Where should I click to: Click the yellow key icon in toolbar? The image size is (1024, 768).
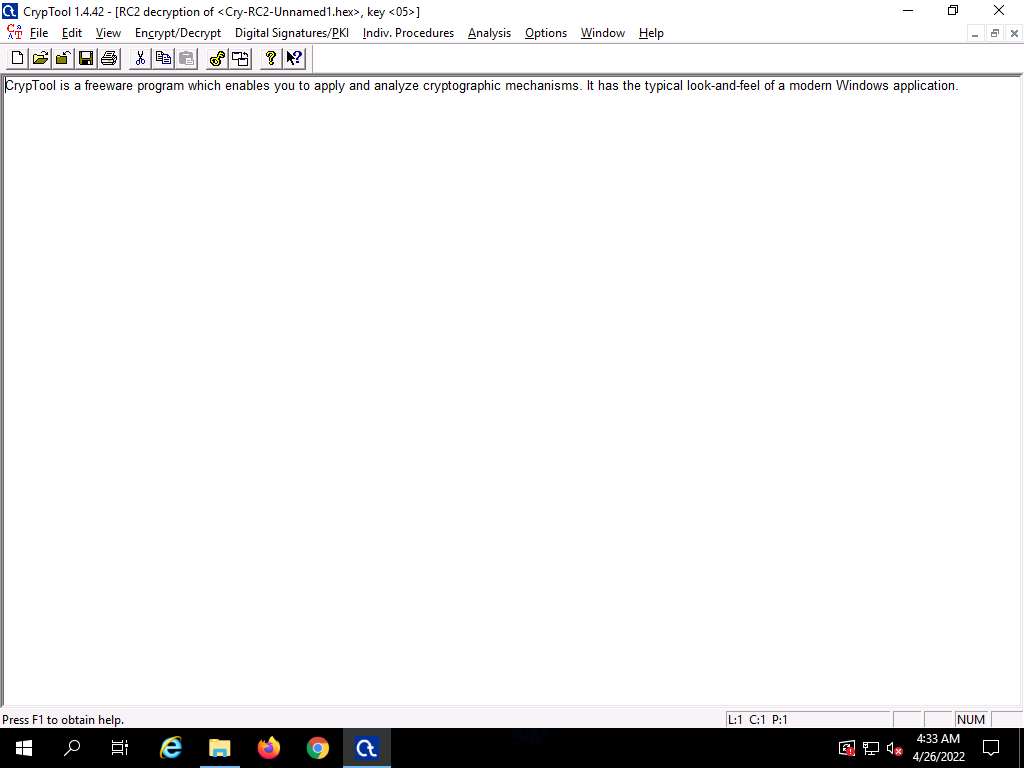217,58
